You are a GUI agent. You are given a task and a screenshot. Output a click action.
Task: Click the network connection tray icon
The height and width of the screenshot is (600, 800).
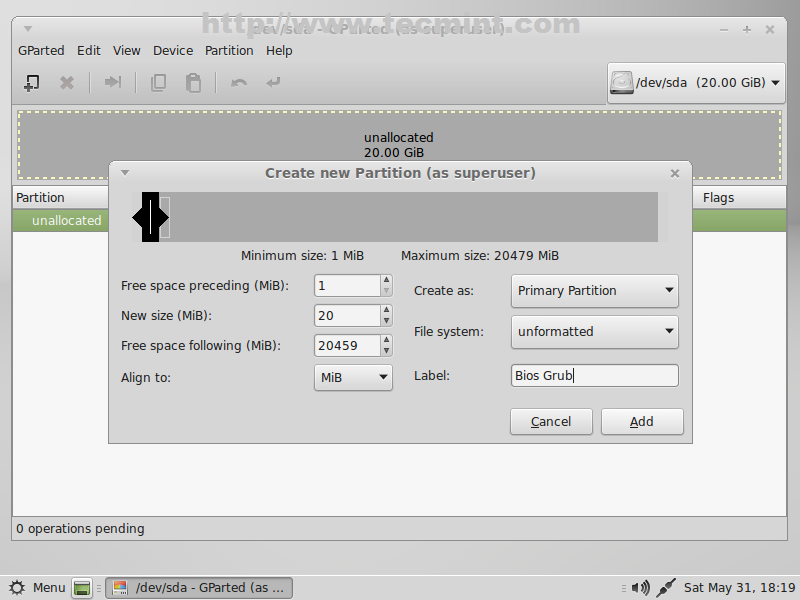666,588
